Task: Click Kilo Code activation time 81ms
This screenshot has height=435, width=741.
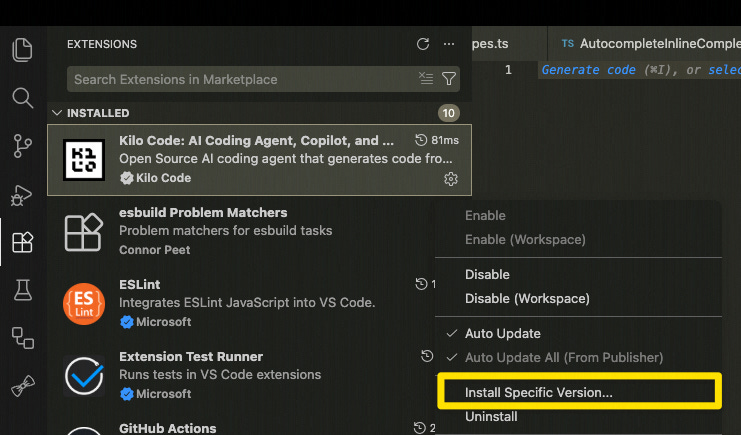Action: (x=437, y=140)
